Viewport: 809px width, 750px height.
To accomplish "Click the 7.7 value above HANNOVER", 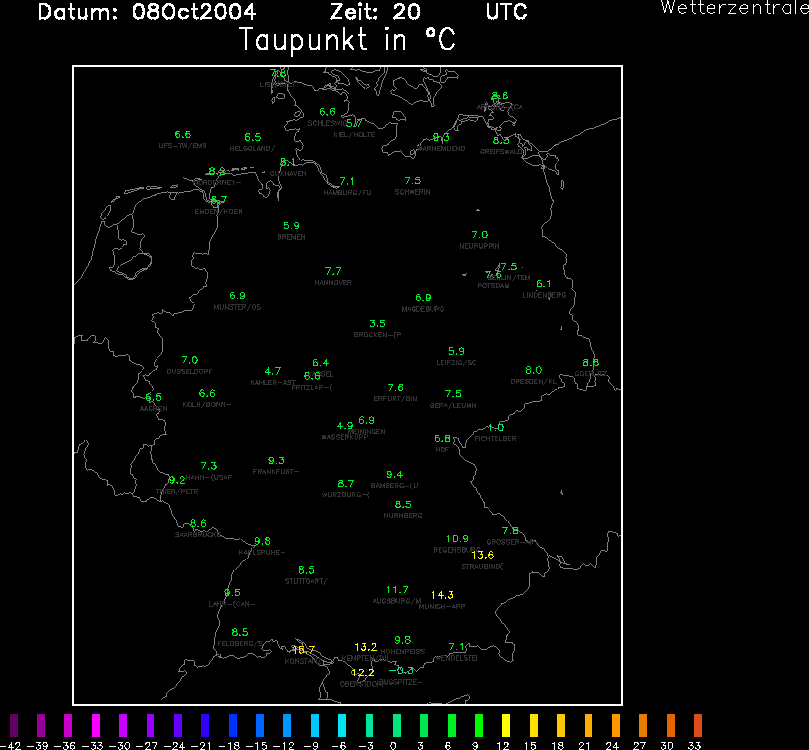I will pos(333,271).
